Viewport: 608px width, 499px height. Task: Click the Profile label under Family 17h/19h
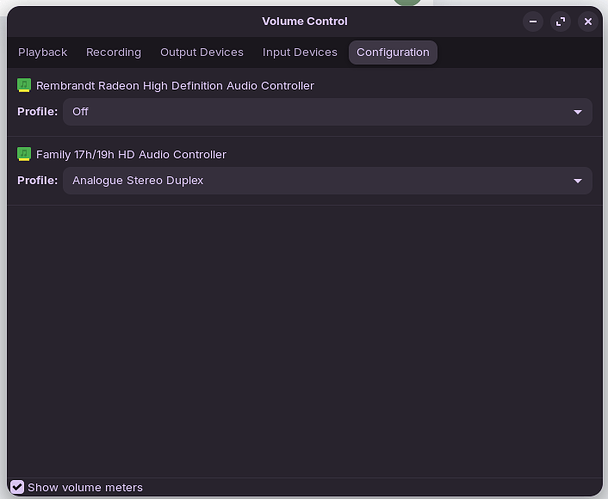pos(37,181)
